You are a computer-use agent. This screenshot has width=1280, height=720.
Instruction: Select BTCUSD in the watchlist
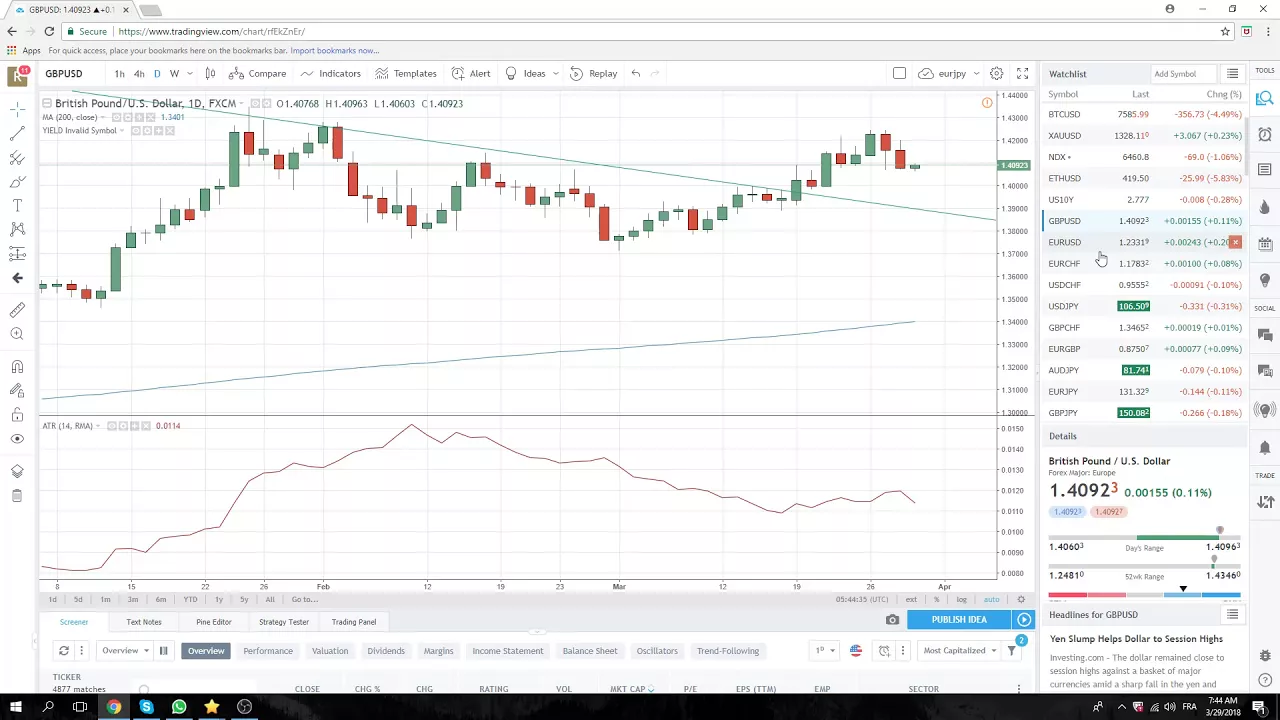(1144, 114)
